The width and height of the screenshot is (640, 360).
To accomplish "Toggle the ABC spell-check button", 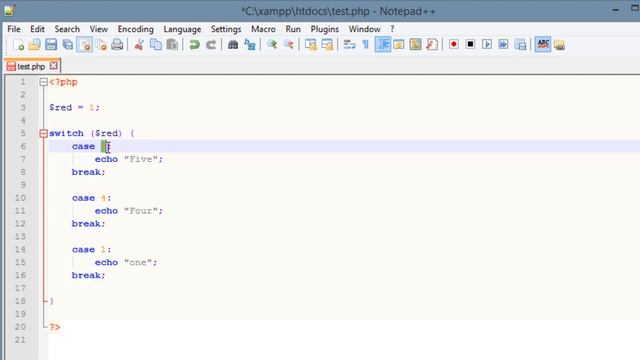I will pos(543,44).
